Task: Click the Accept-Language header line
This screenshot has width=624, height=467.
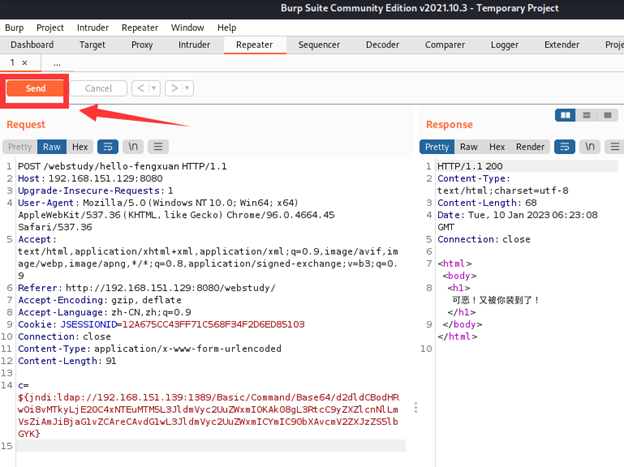Action: point(104,313)
